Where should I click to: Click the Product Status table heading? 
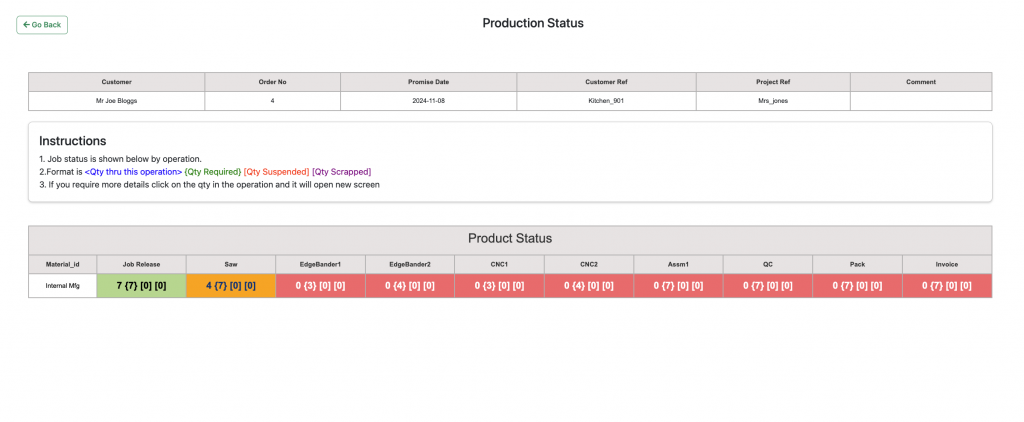click(510, 239)
